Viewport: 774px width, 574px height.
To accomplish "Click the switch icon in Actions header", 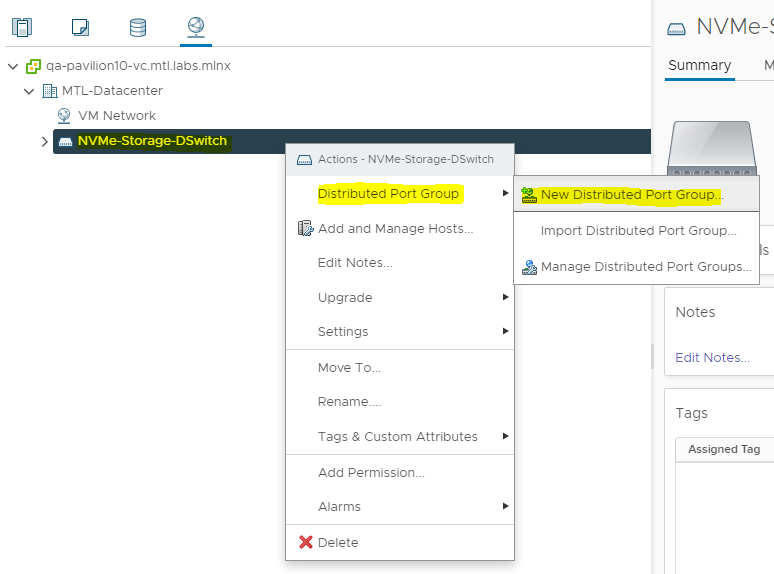I will [304, 160].
